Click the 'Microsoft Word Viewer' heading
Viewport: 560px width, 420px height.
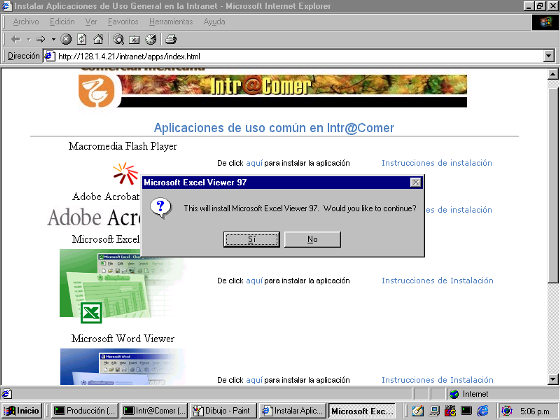(x=123, y=338)
